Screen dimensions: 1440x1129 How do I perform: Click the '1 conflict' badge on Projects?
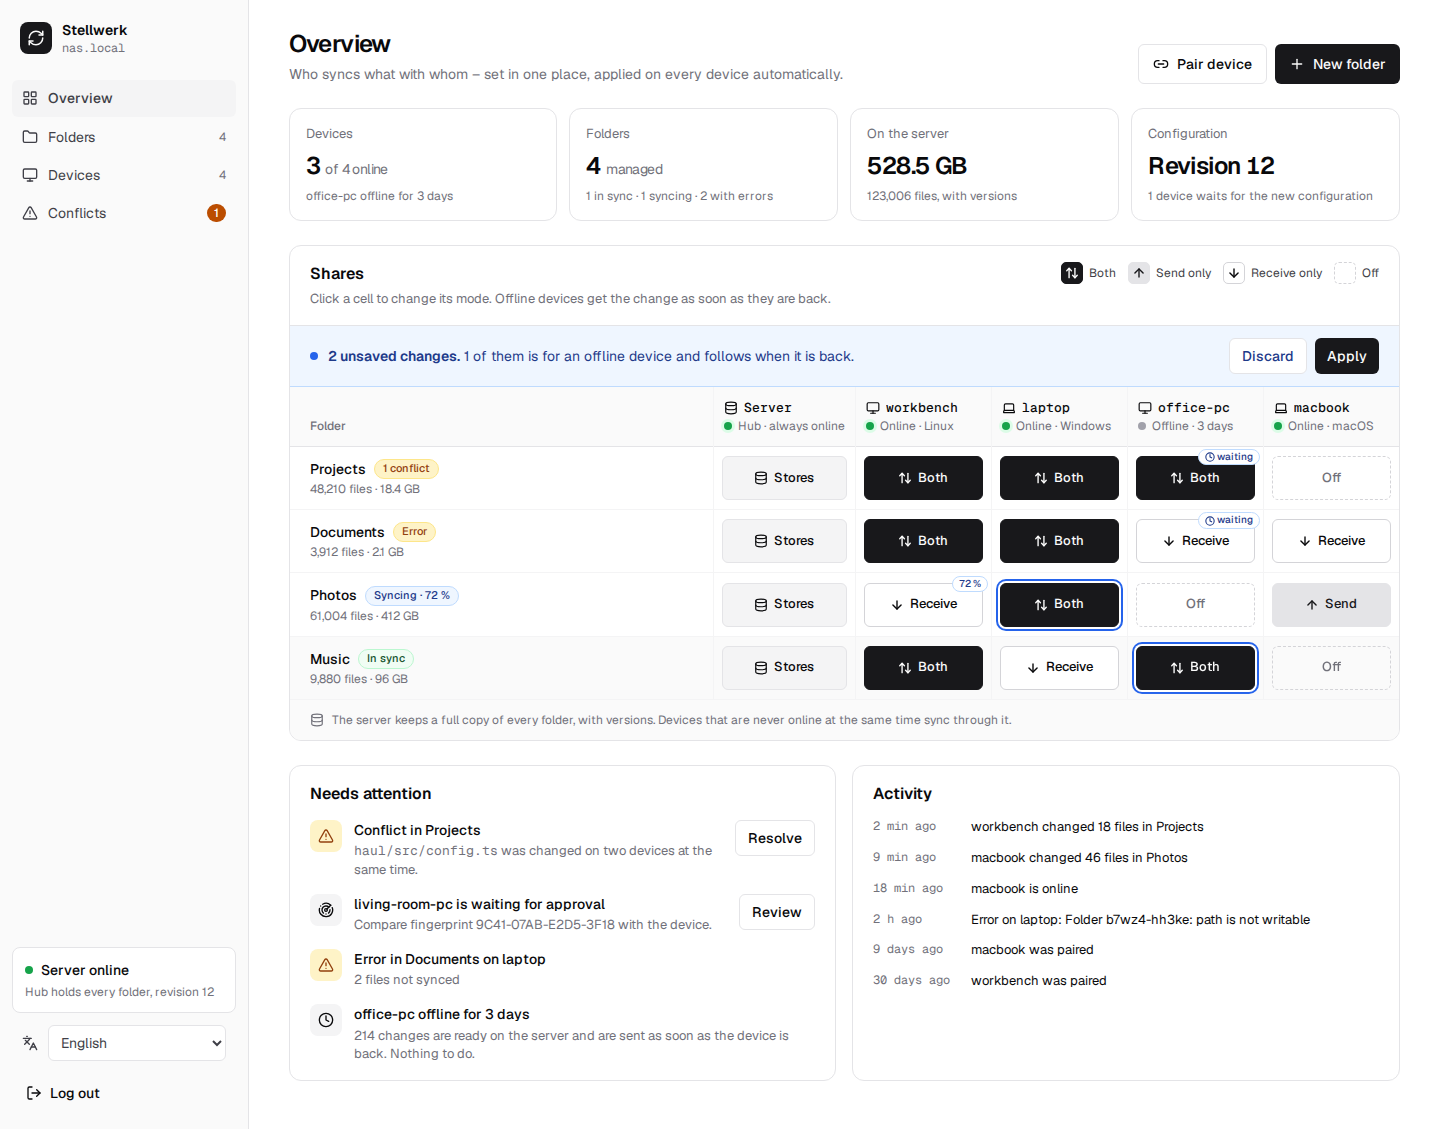click(x=406, y=469)
